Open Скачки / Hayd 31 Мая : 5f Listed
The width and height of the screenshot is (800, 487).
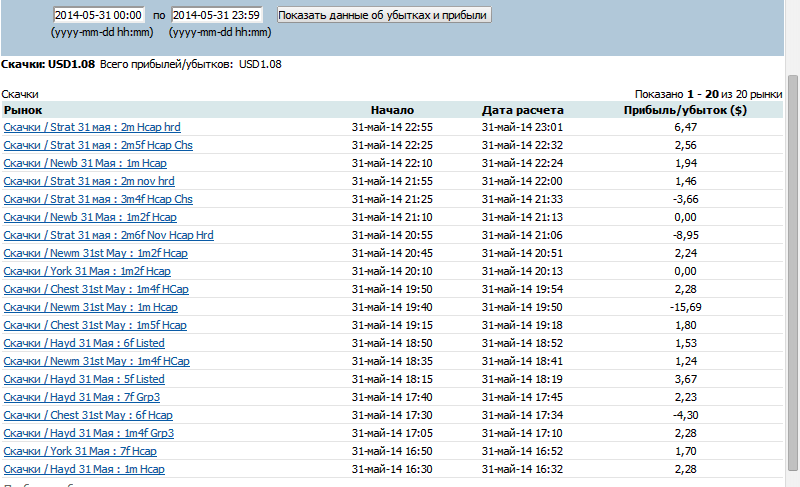(x=84, y=379)
